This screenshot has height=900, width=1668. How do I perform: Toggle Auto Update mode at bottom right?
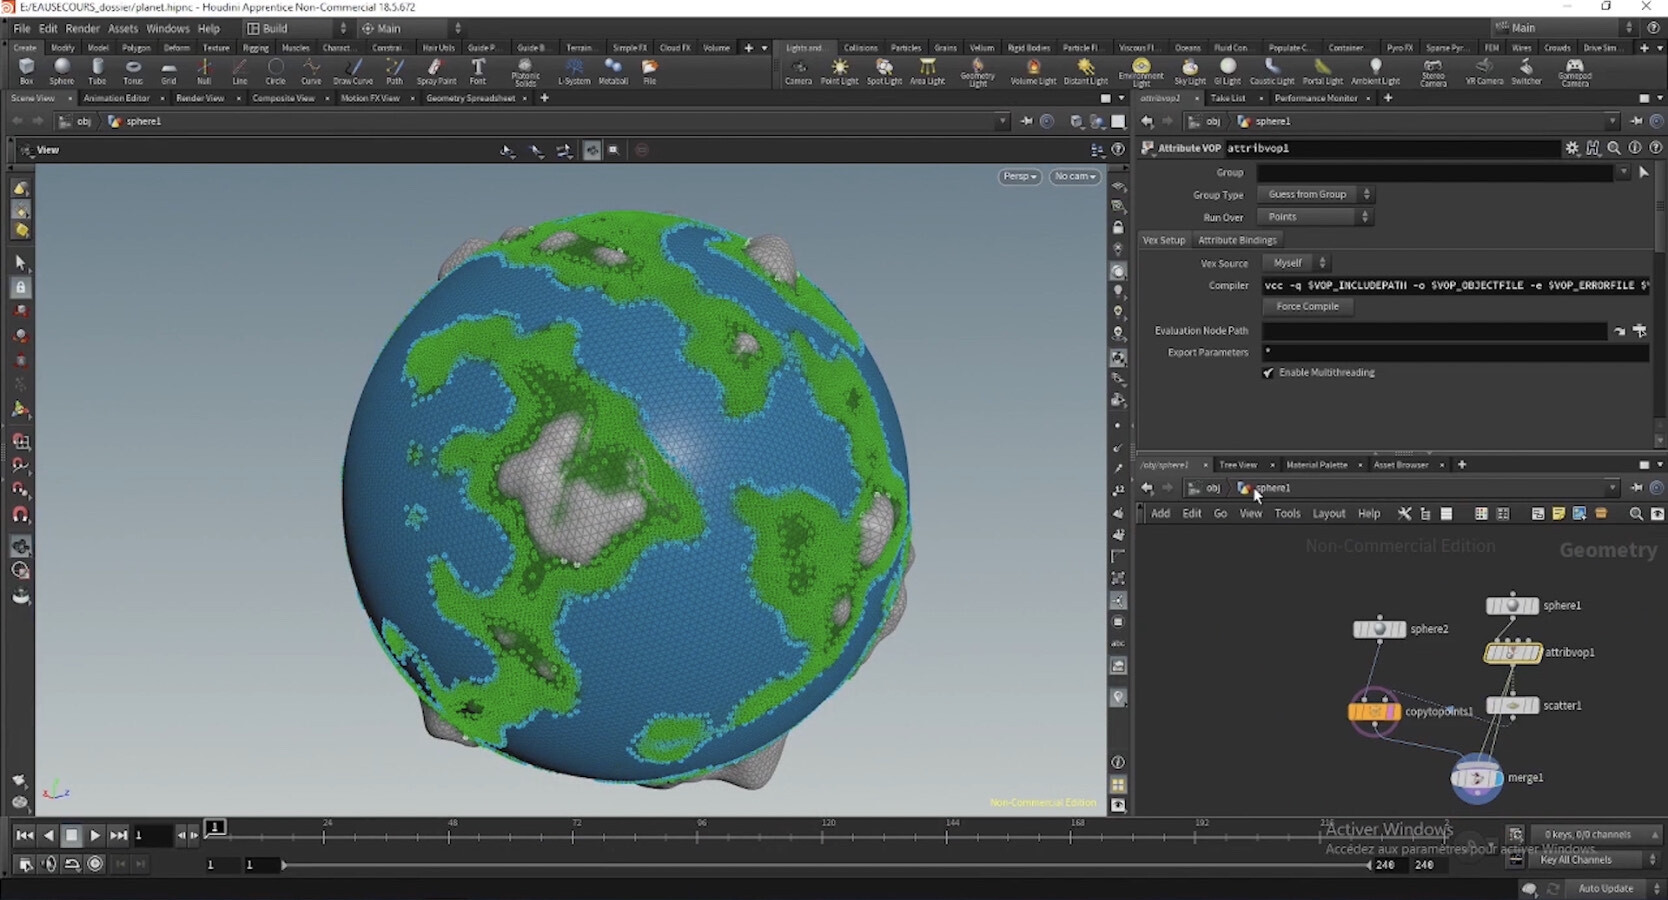click(1605, 888)
